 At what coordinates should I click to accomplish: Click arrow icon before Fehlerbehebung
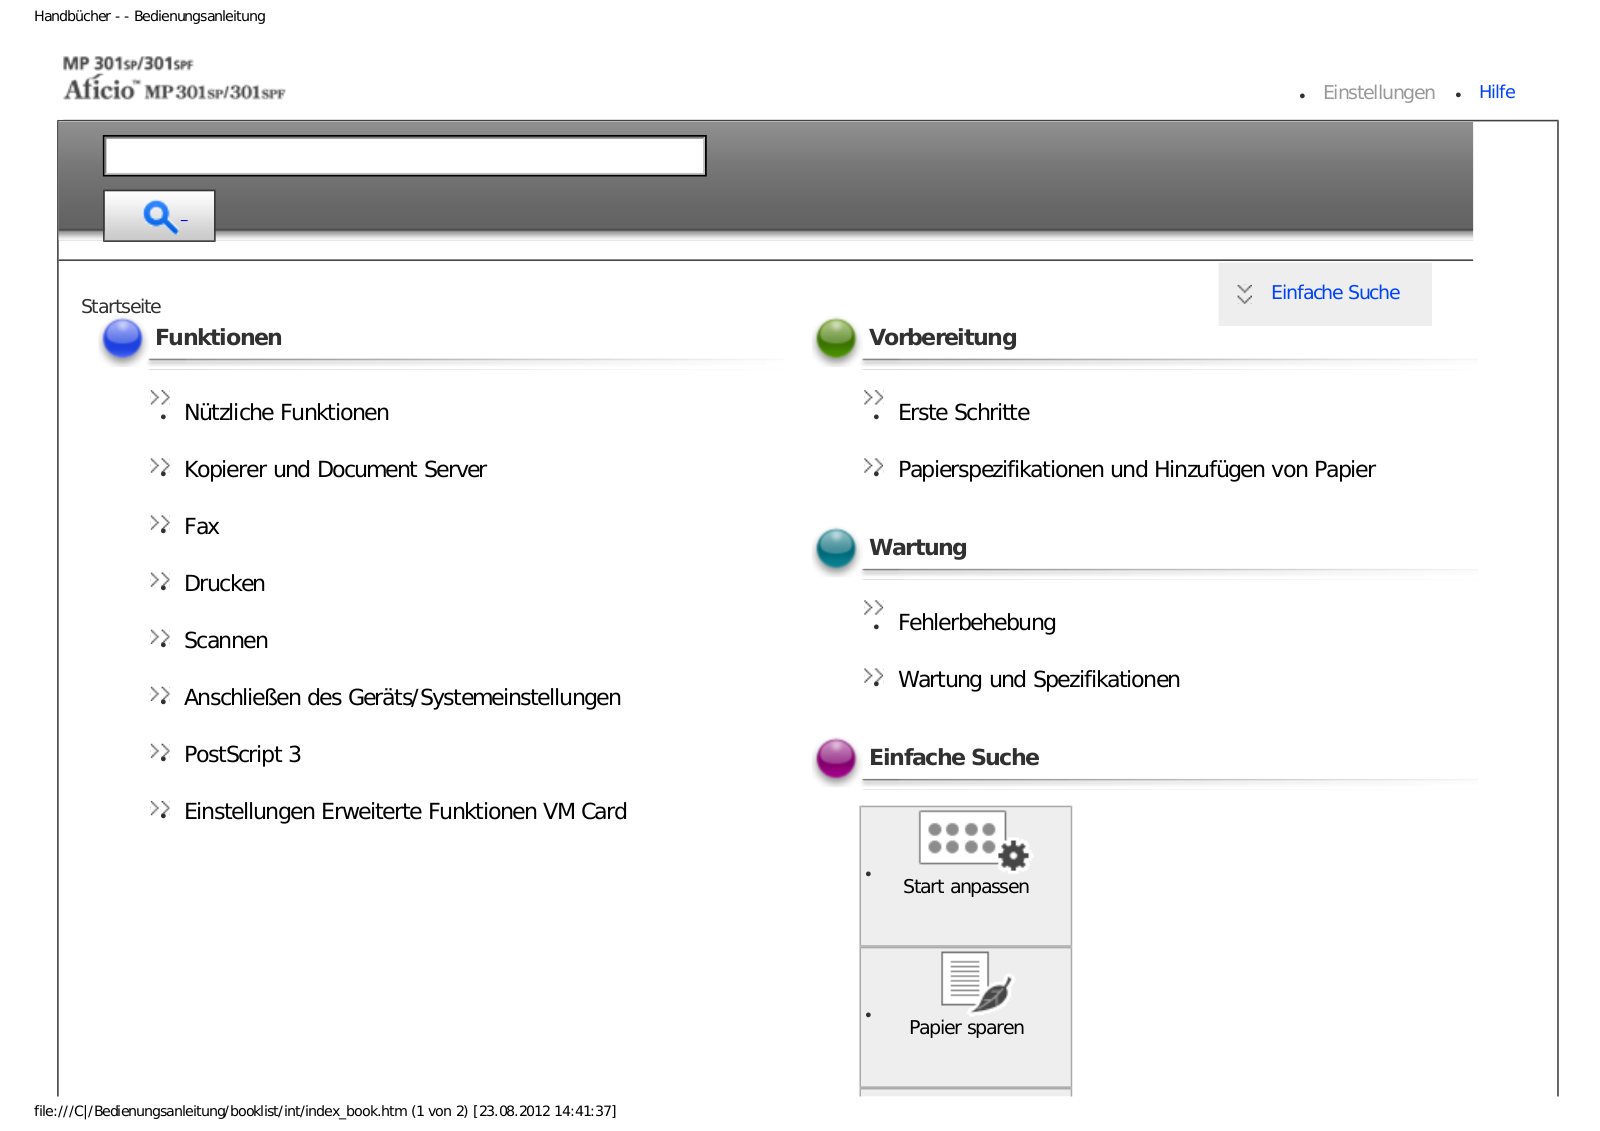click(873, 607)
